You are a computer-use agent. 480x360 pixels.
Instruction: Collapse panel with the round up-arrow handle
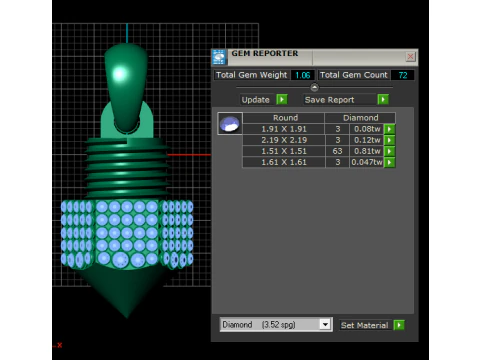coord(314,87)
